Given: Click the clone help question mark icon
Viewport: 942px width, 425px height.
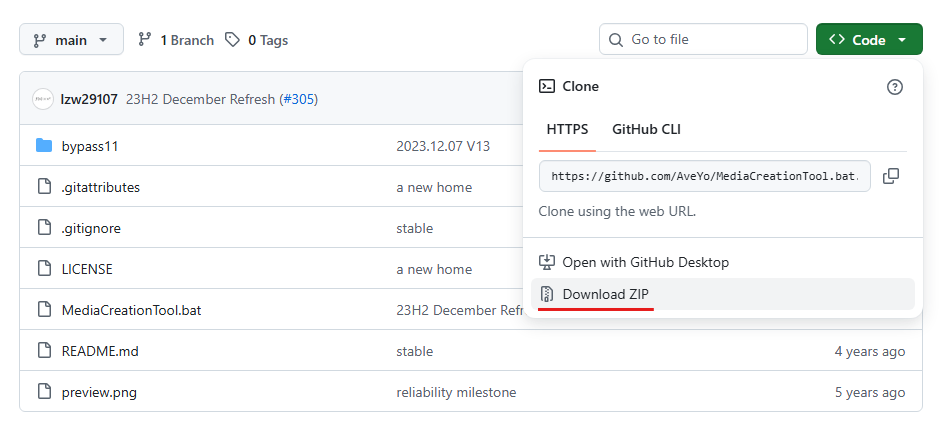Looking at the screenshot, I should [x=895, y=87].
